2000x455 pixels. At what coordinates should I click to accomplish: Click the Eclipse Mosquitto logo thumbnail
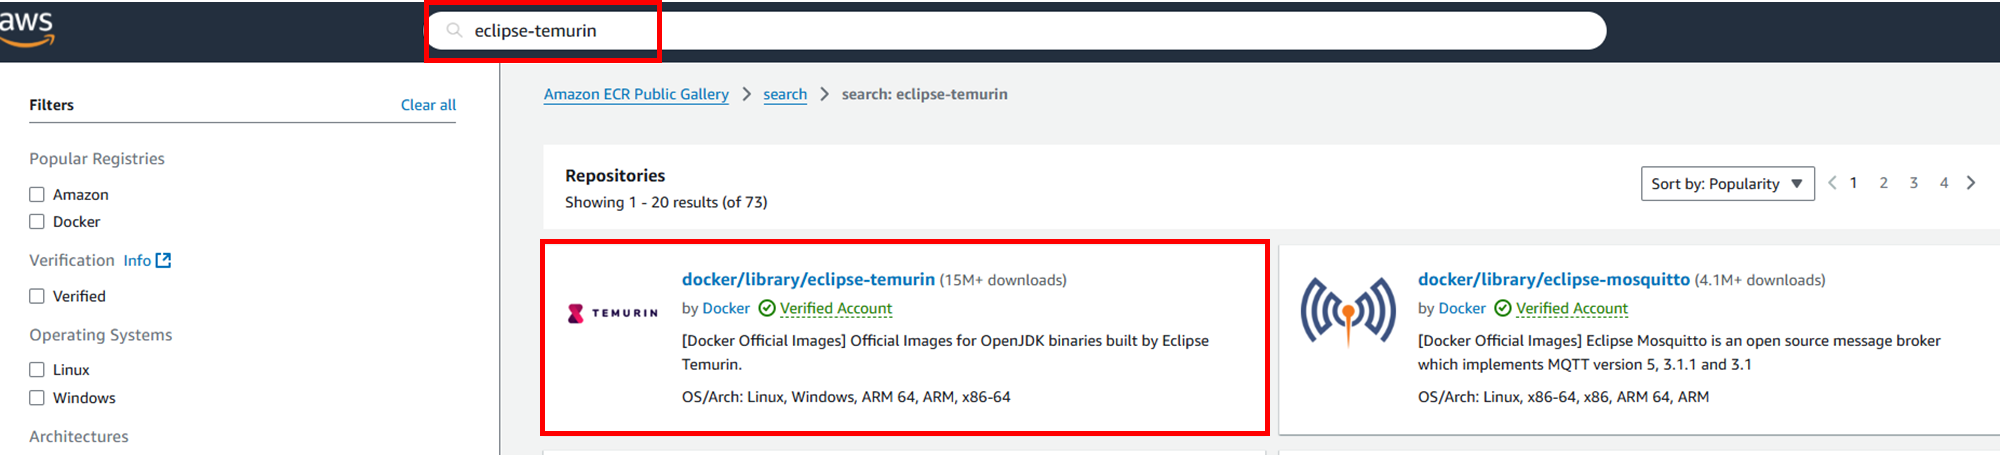pyautogui.click(x=1348, y=311)
